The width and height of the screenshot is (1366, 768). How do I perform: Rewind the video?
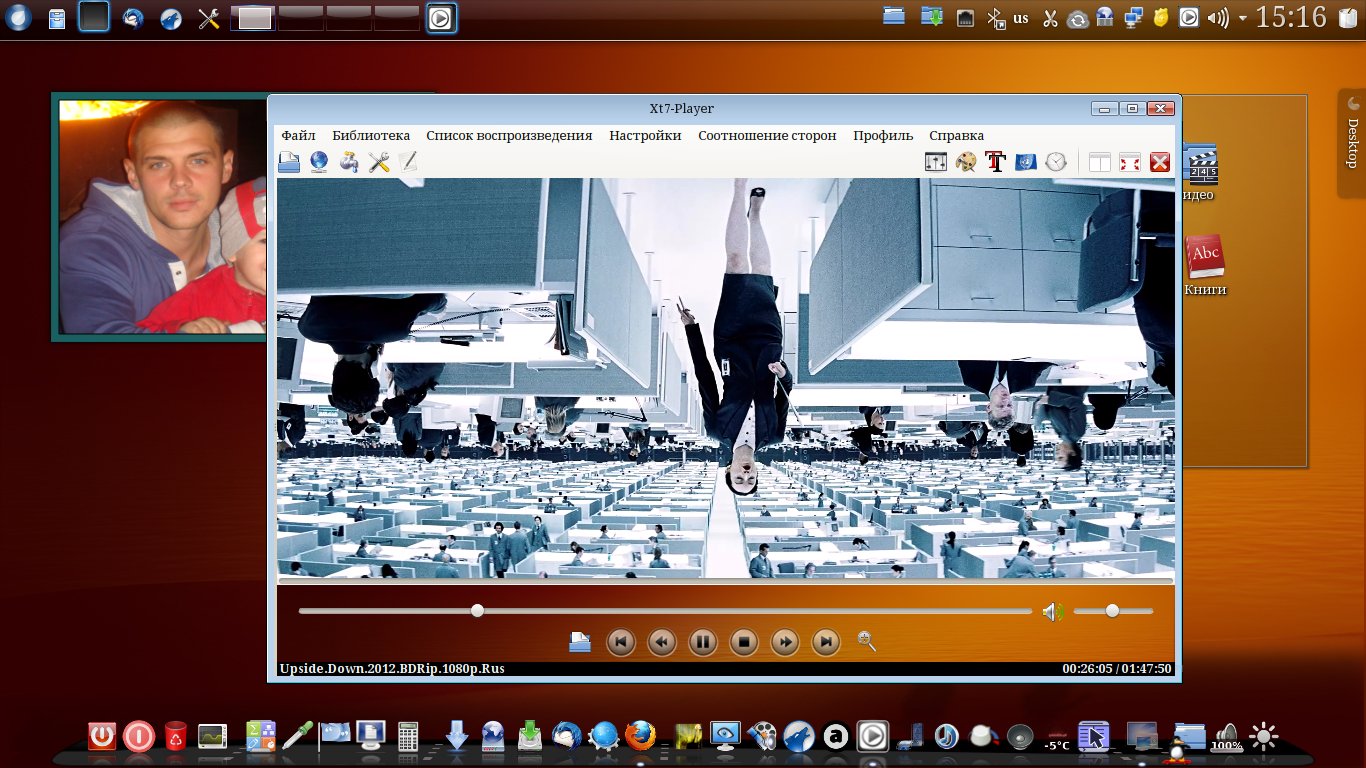point(662,642)
